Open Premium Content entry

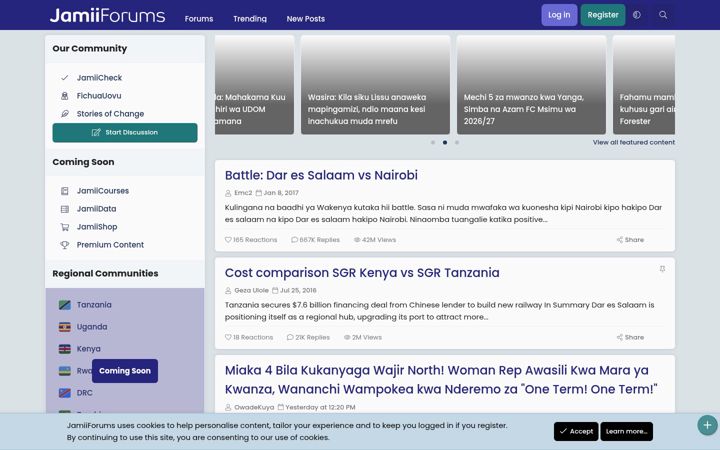(110, 245)
